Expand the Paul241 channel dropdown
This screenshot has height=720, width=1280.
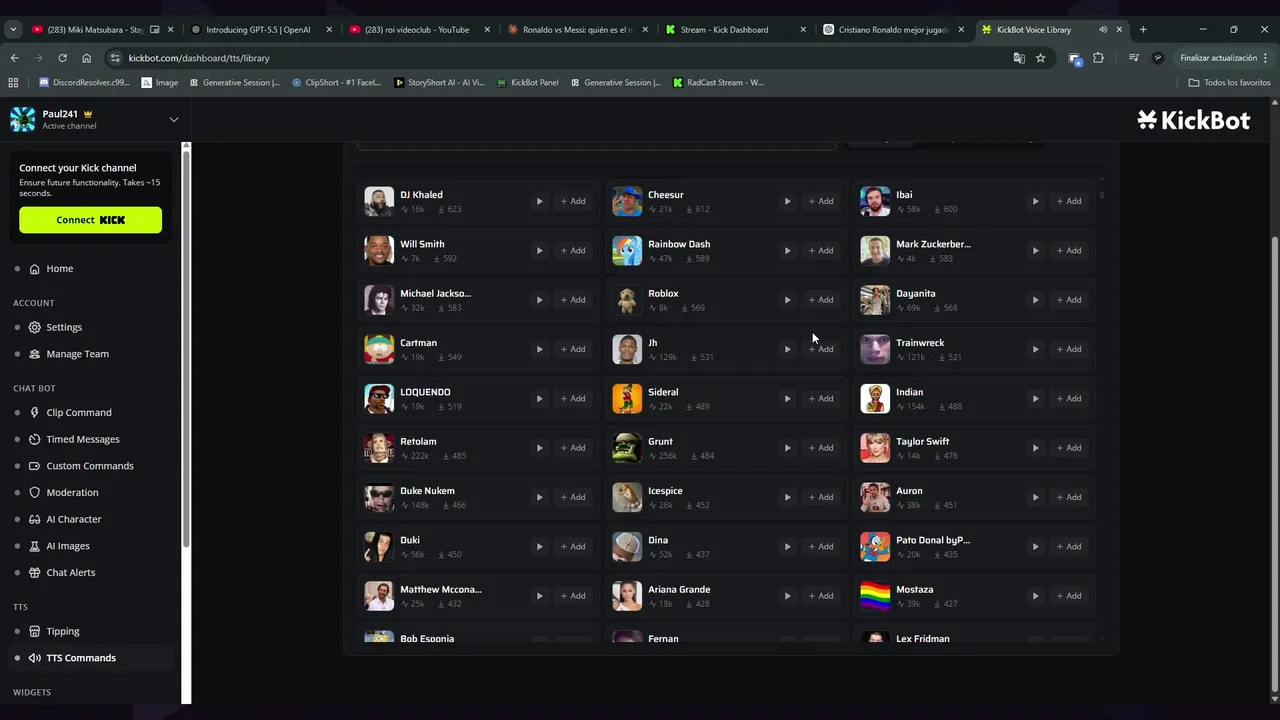pos(173,120)
